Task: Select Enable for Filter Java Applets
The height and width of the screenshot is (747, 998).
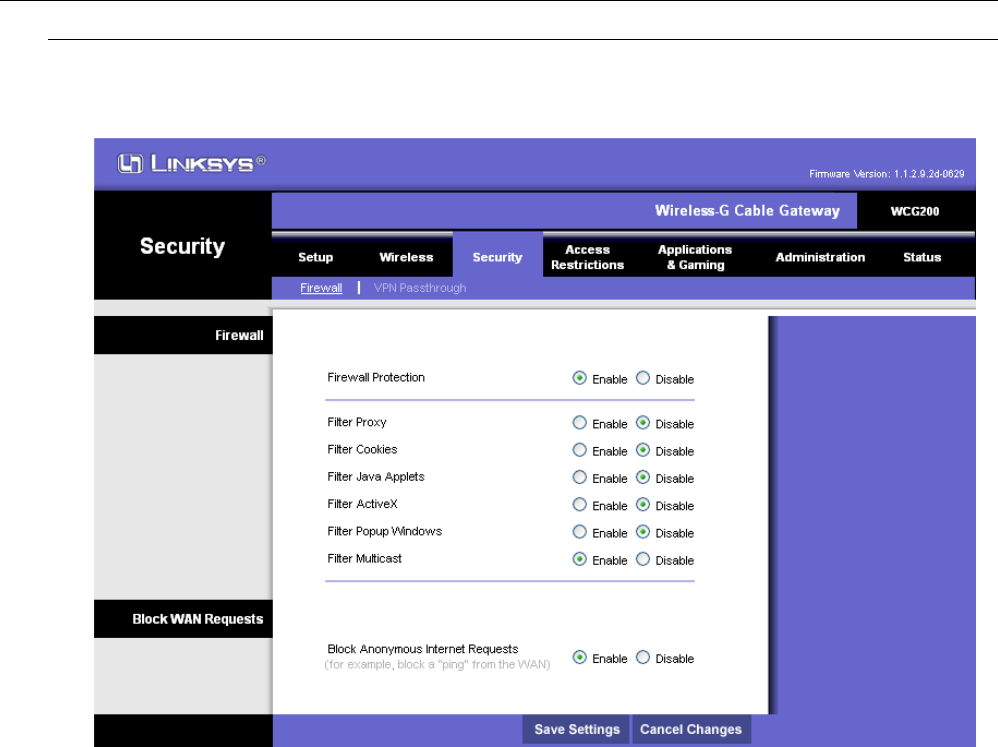Action: [579, 477]
